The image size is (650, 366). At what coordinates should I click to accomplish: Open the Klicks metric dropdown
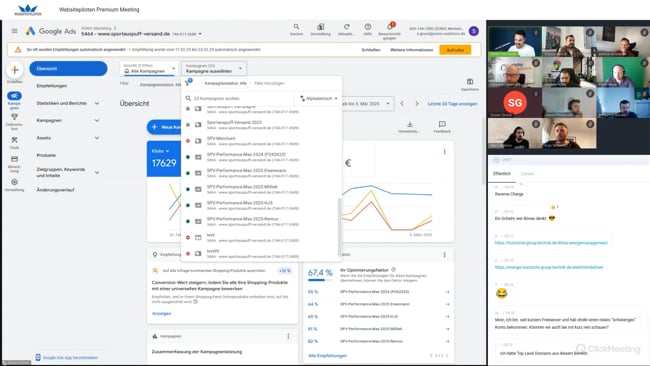point(160,151)
